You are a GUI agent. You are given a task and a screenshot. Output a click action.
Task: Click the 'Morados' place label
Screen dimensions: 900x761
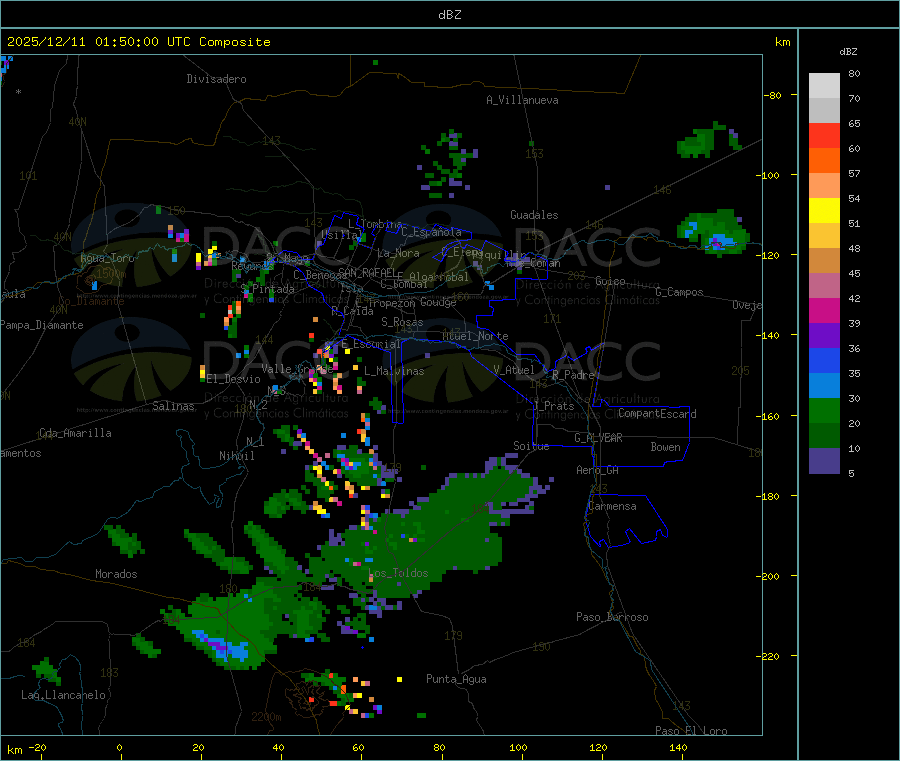(116, 574)
